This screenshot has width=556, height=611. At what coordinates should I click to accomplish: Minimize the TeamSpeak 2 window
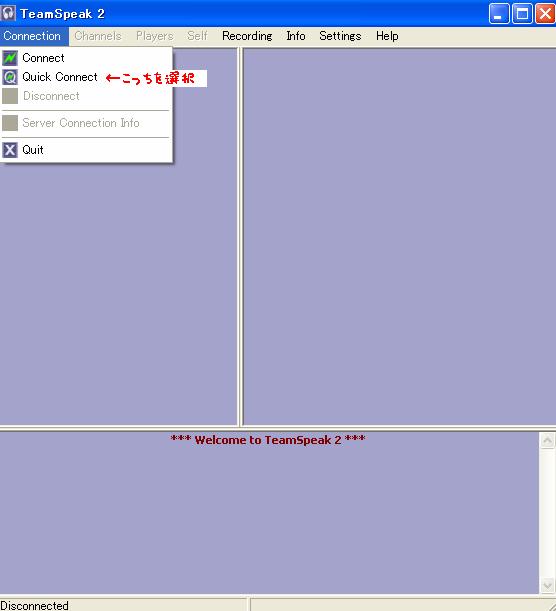[x=499, y=14]
